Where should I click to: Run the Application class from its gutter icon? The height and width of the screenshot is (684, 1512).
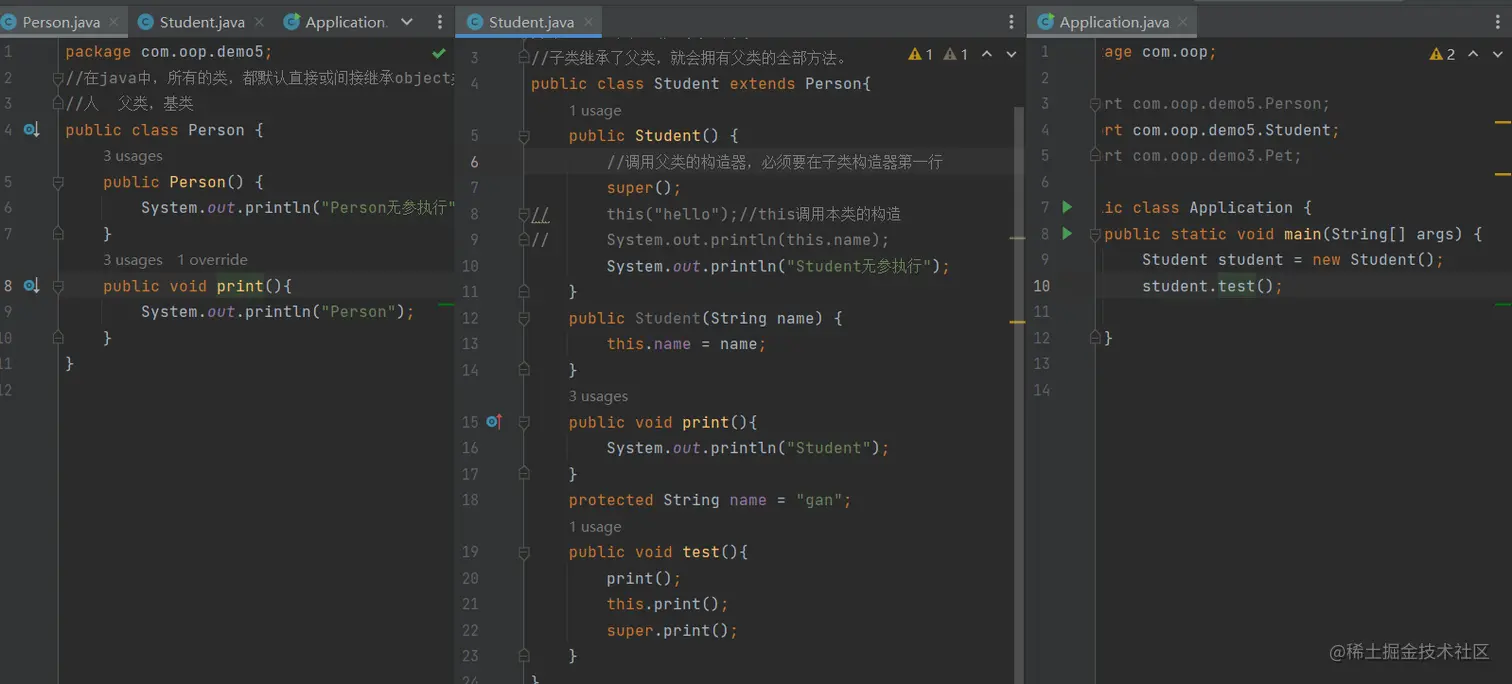1067,207
